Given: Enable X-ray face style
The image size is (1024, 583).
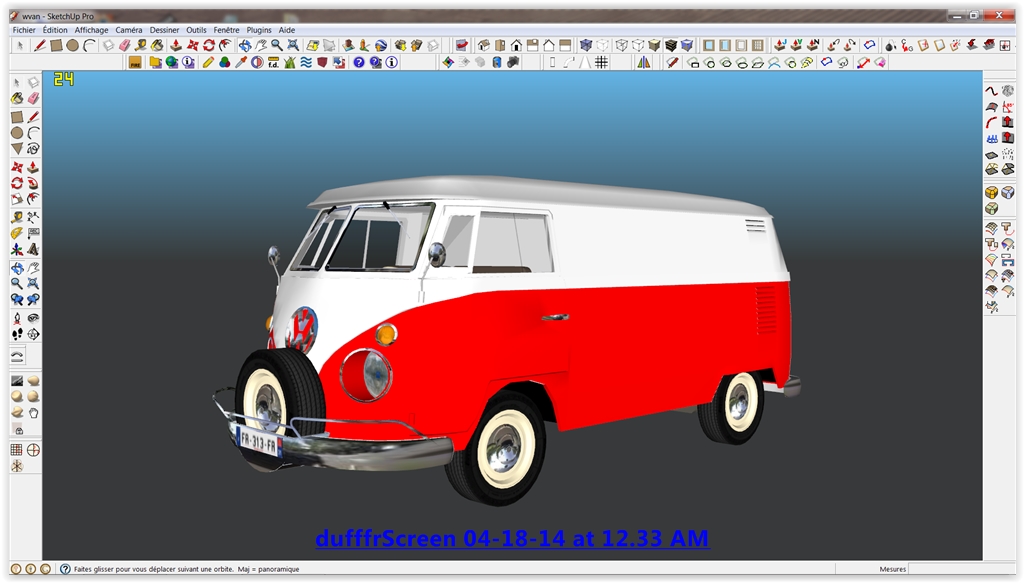Looking at the screenshot, I should point(586,45).
